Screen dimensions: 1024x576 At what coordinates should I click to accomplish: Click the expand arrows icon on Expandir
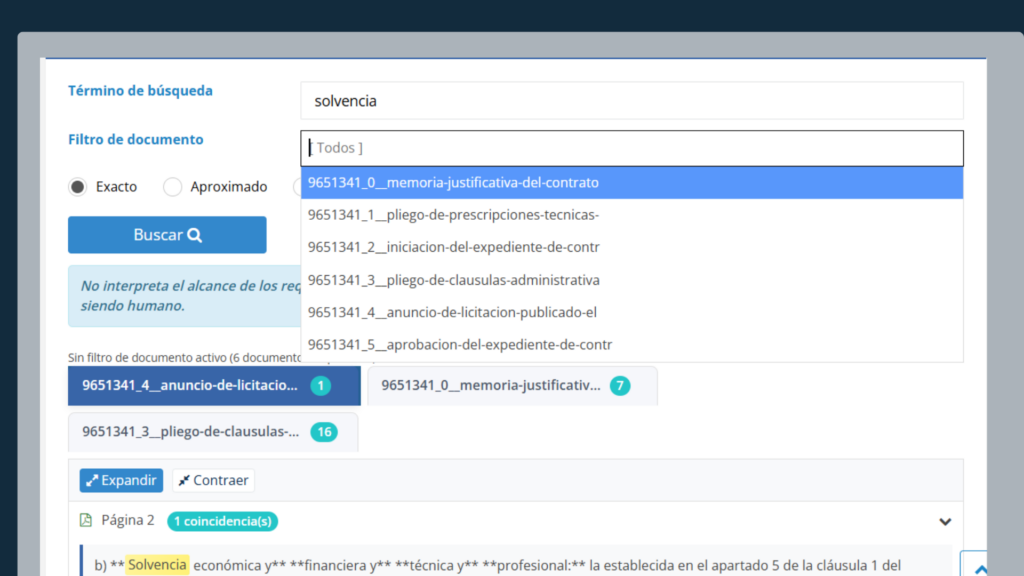point(91,480)
